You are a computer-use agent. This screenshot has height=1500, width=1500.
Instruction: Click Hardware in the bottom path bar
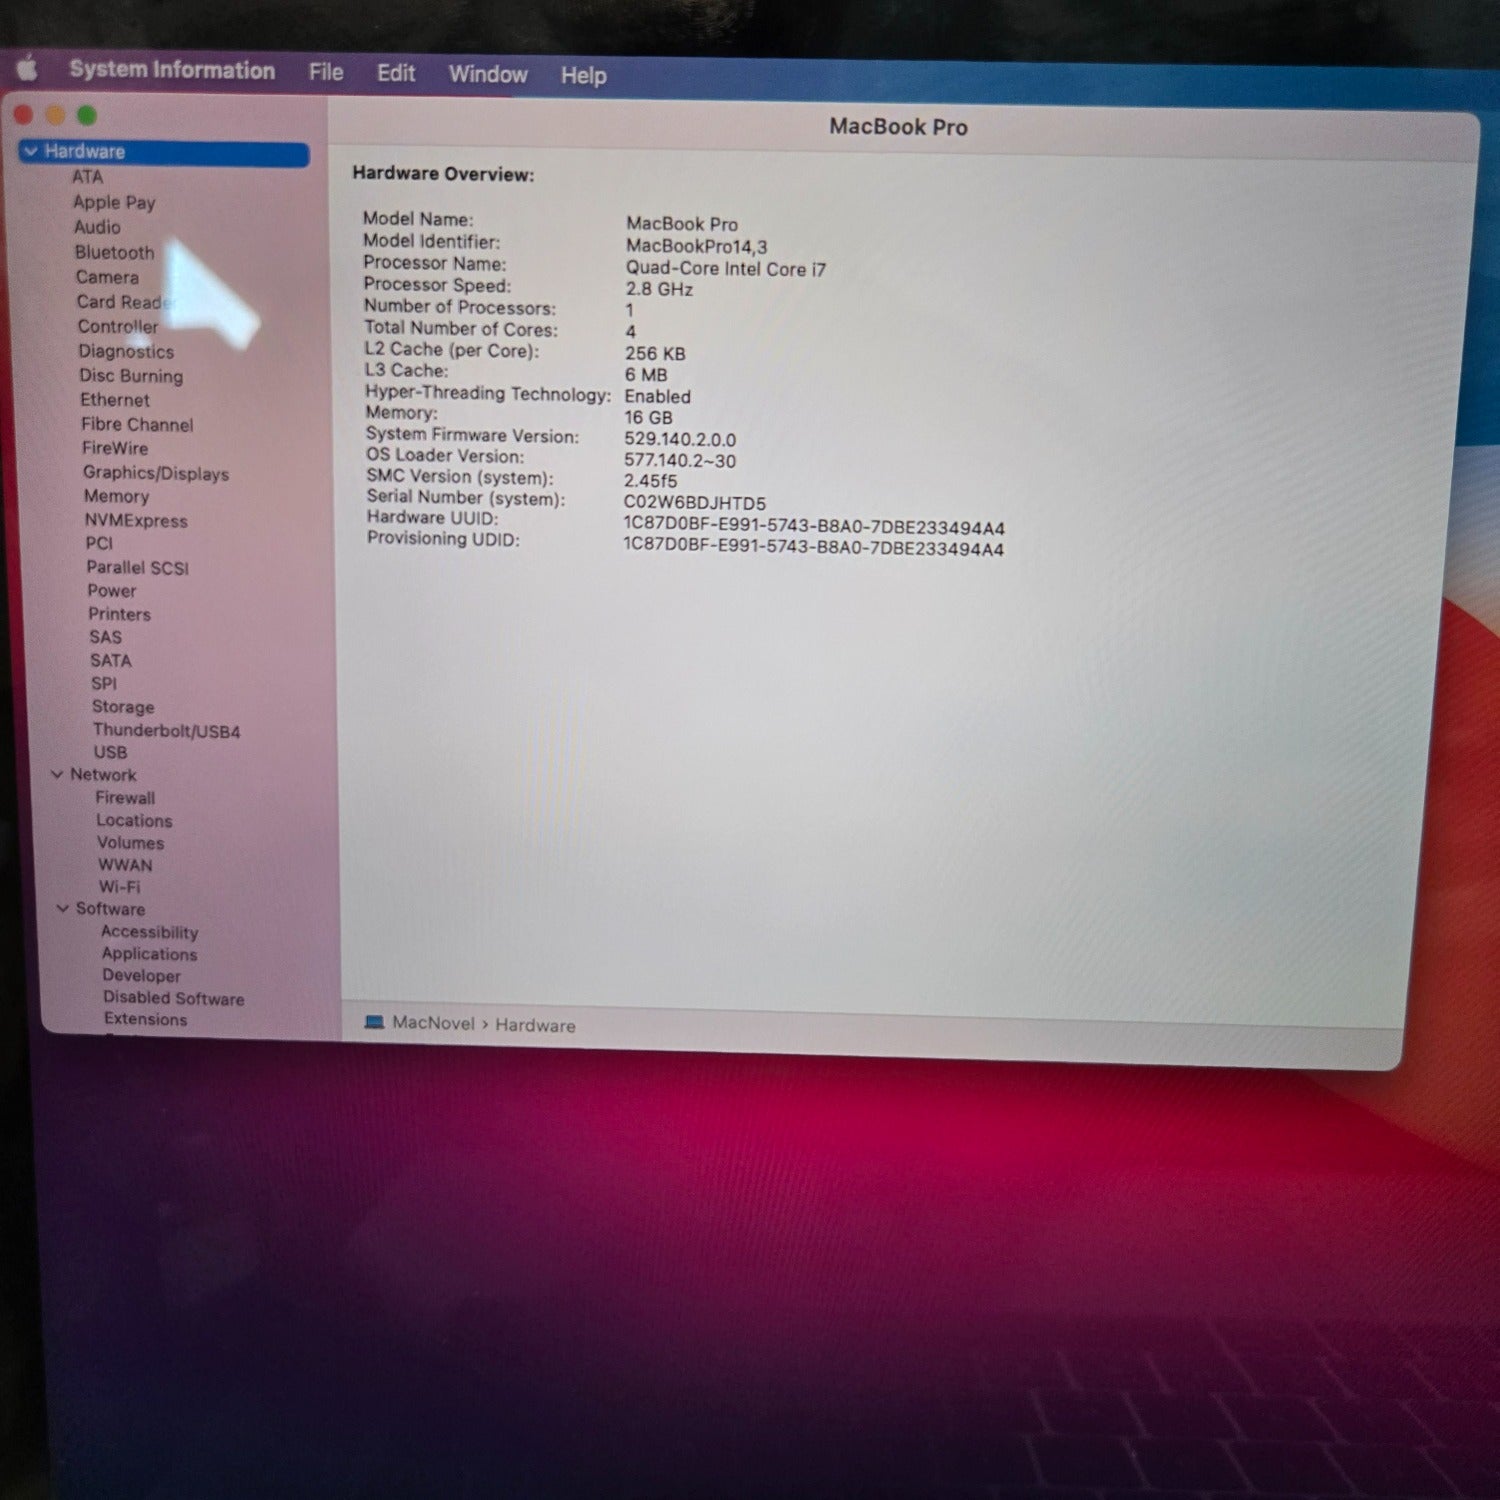click(535, 1025)
